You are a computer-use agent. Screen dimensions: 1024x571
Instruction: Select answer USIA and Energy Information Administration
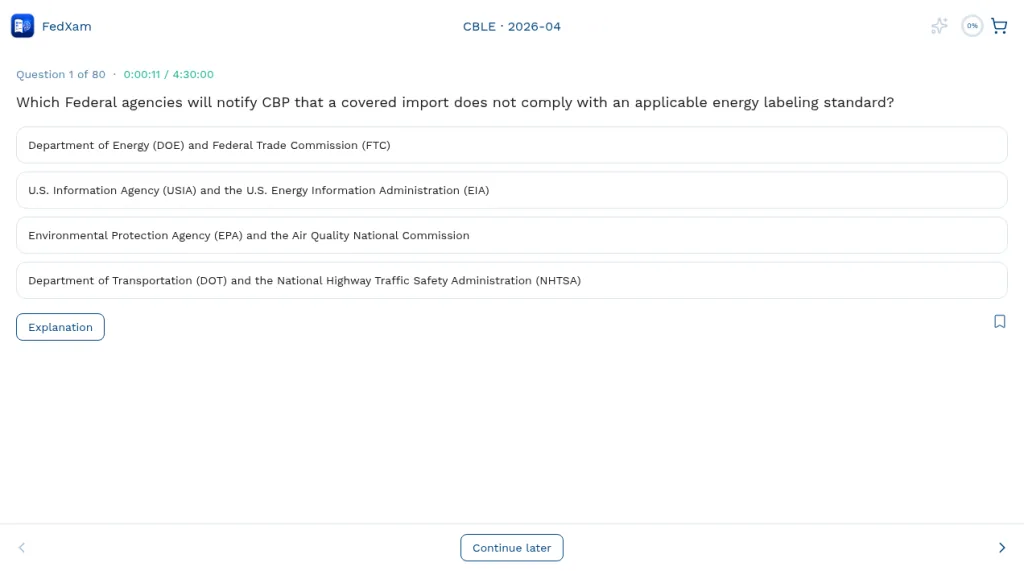click(x=511, y=190)
